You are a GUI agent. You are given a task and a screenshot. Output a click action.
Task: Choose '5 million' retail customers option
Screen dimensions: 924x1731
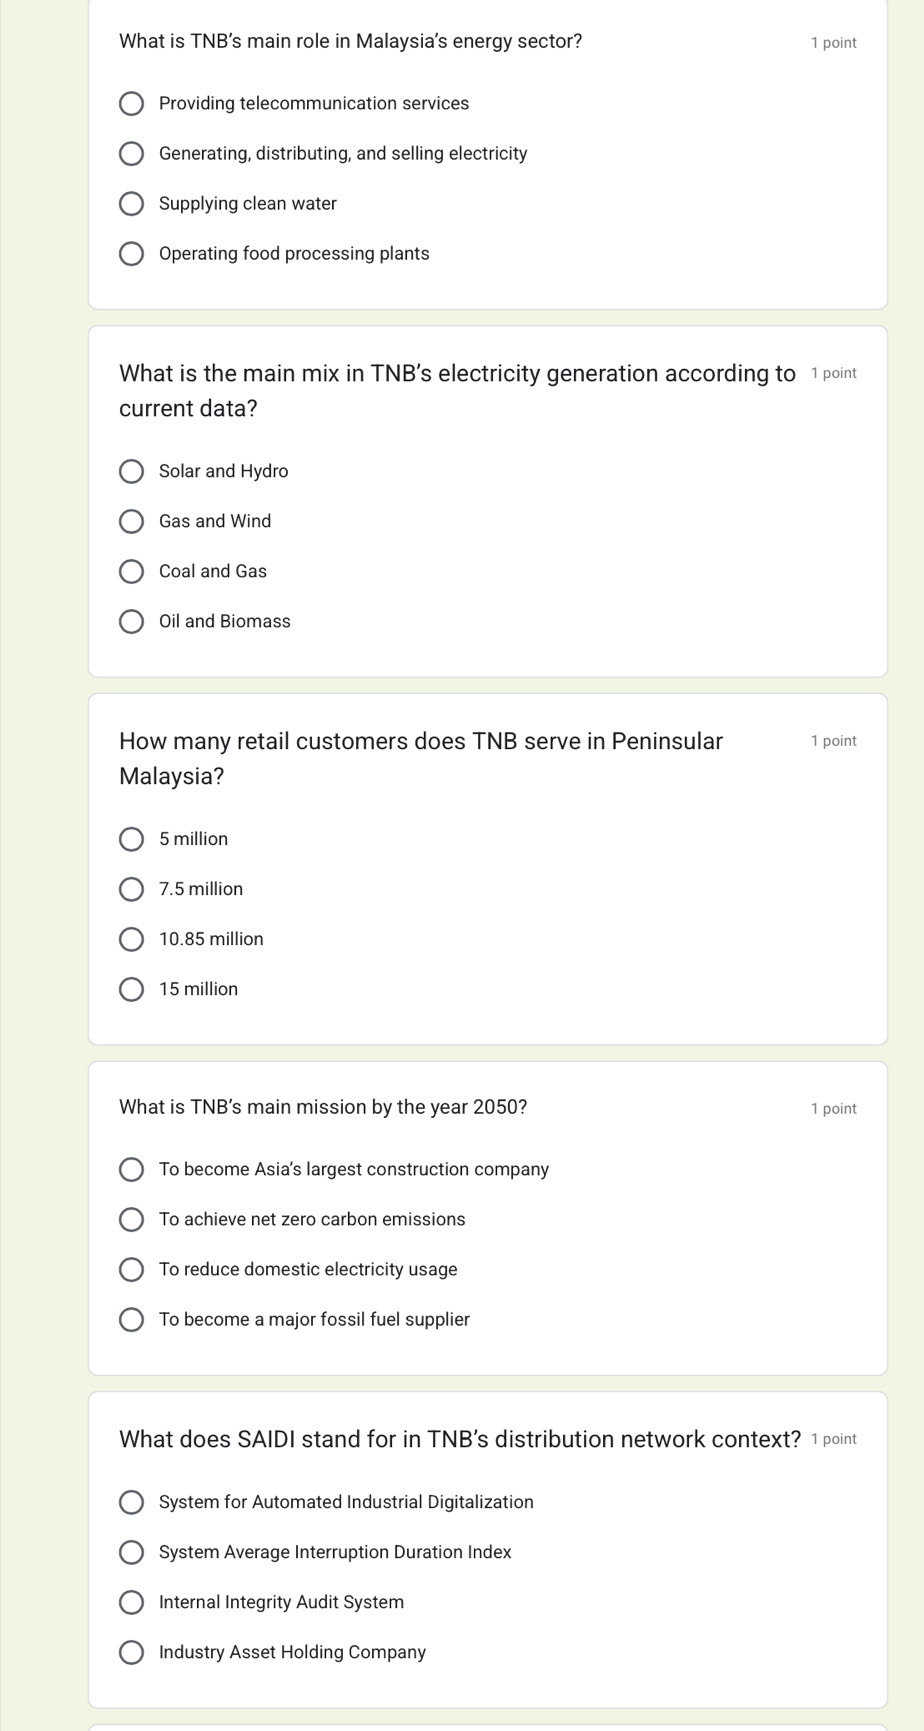coord(131,840)
